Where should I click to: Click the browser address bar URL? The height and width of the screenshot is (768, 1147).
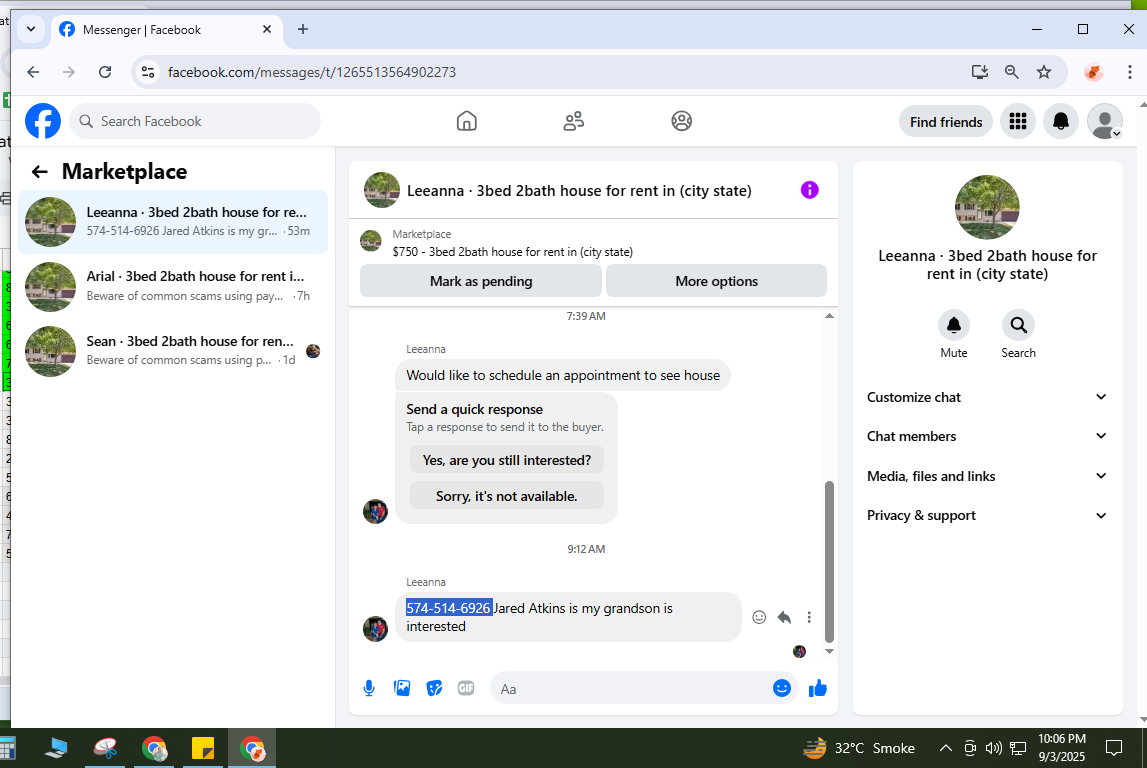312,72
